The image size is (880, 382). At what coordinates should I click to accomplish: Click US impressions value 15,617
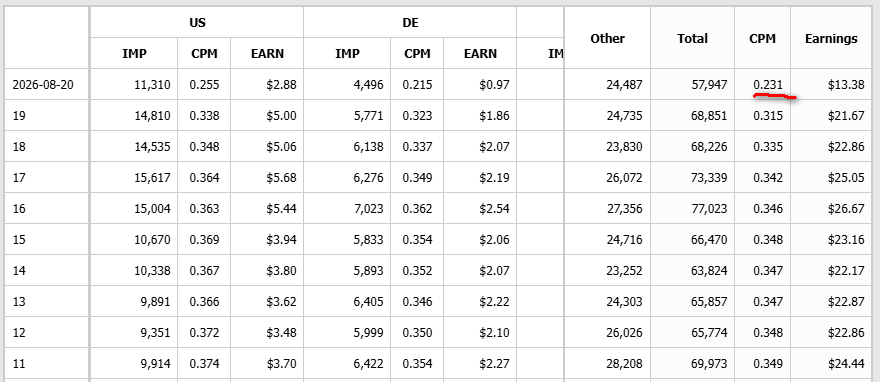(x=152, y=178)
